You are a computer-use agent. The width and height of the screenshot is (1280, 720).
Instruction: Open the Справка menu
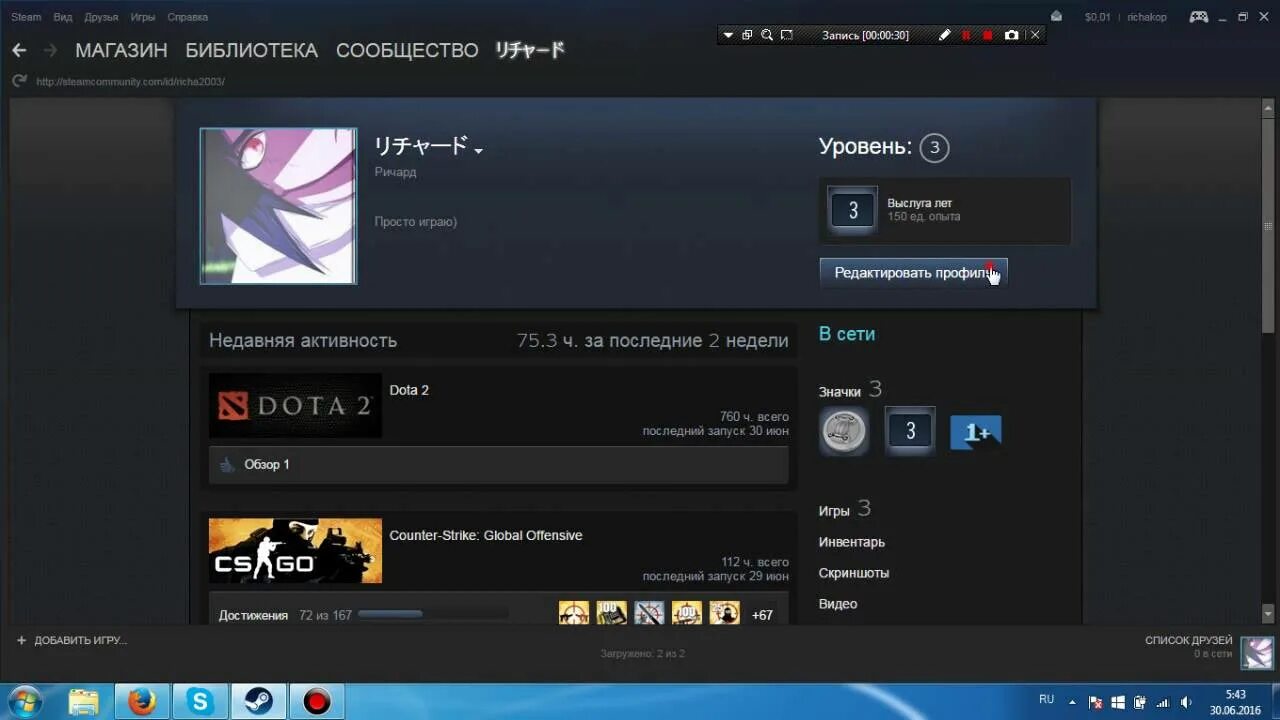pyautogui.click(x=187, y=17)
